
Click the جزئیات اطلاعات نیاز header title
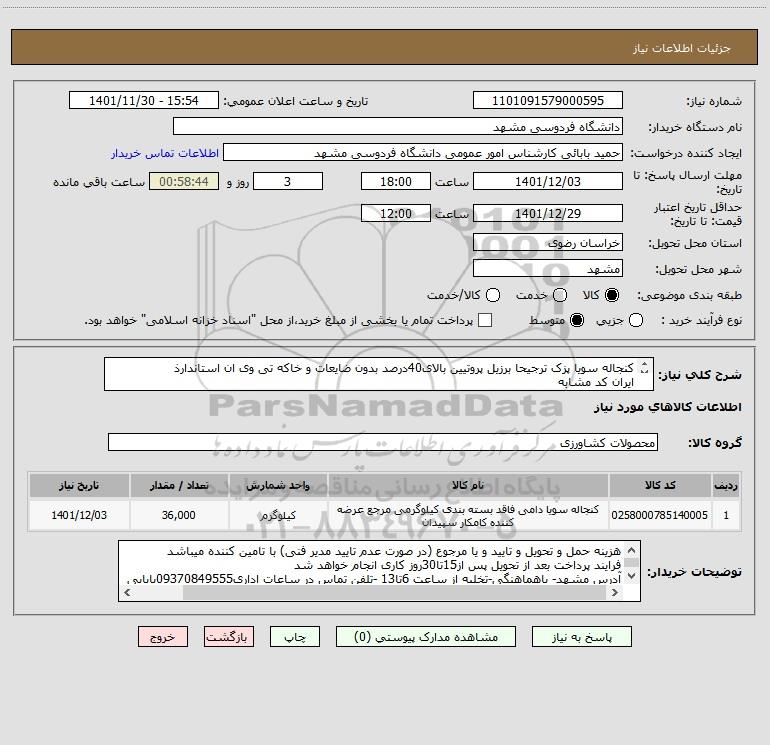682,48
